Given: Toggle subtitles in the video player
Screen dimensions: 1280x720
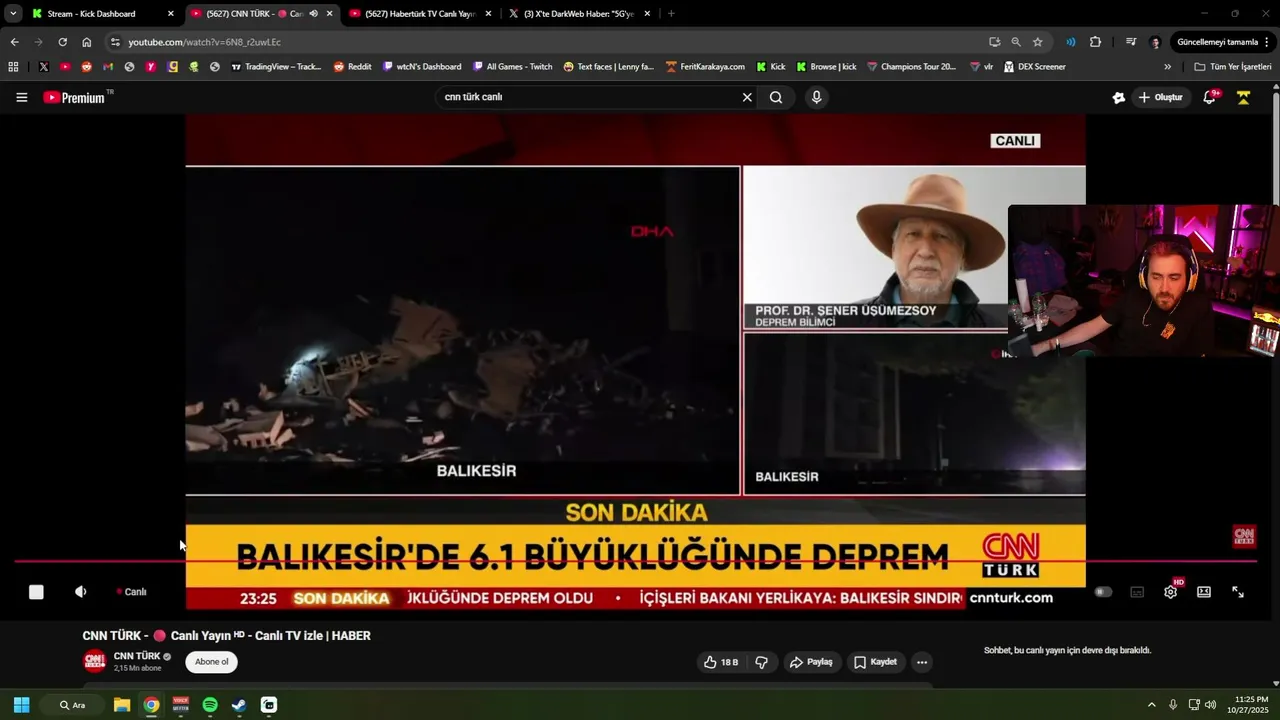Looking at the screenshot, I should tap(1137, 592).
